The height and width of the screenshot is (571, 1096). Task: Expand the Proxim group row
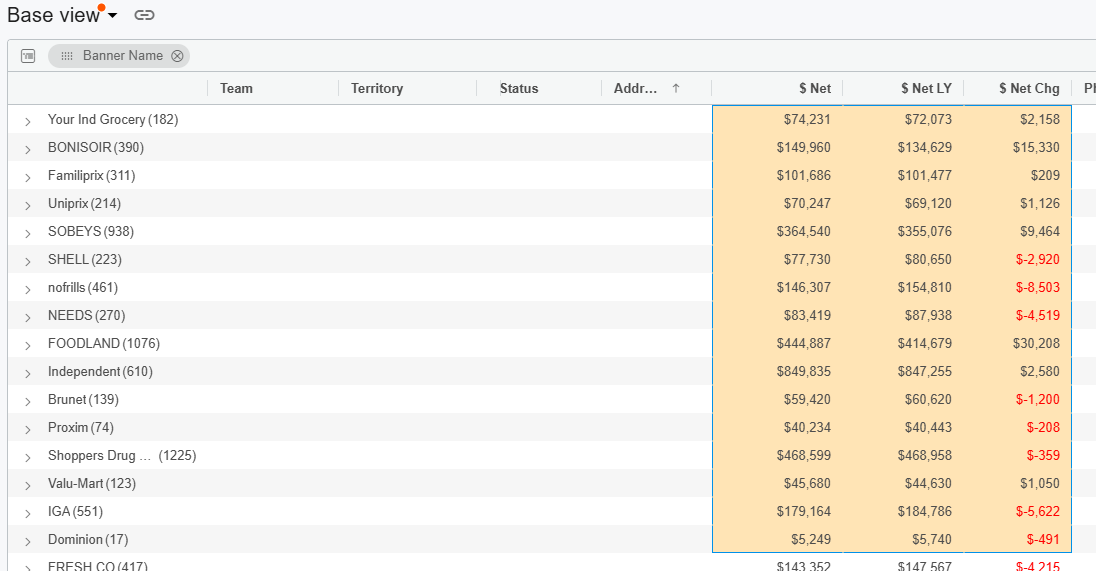pos(27,428)
